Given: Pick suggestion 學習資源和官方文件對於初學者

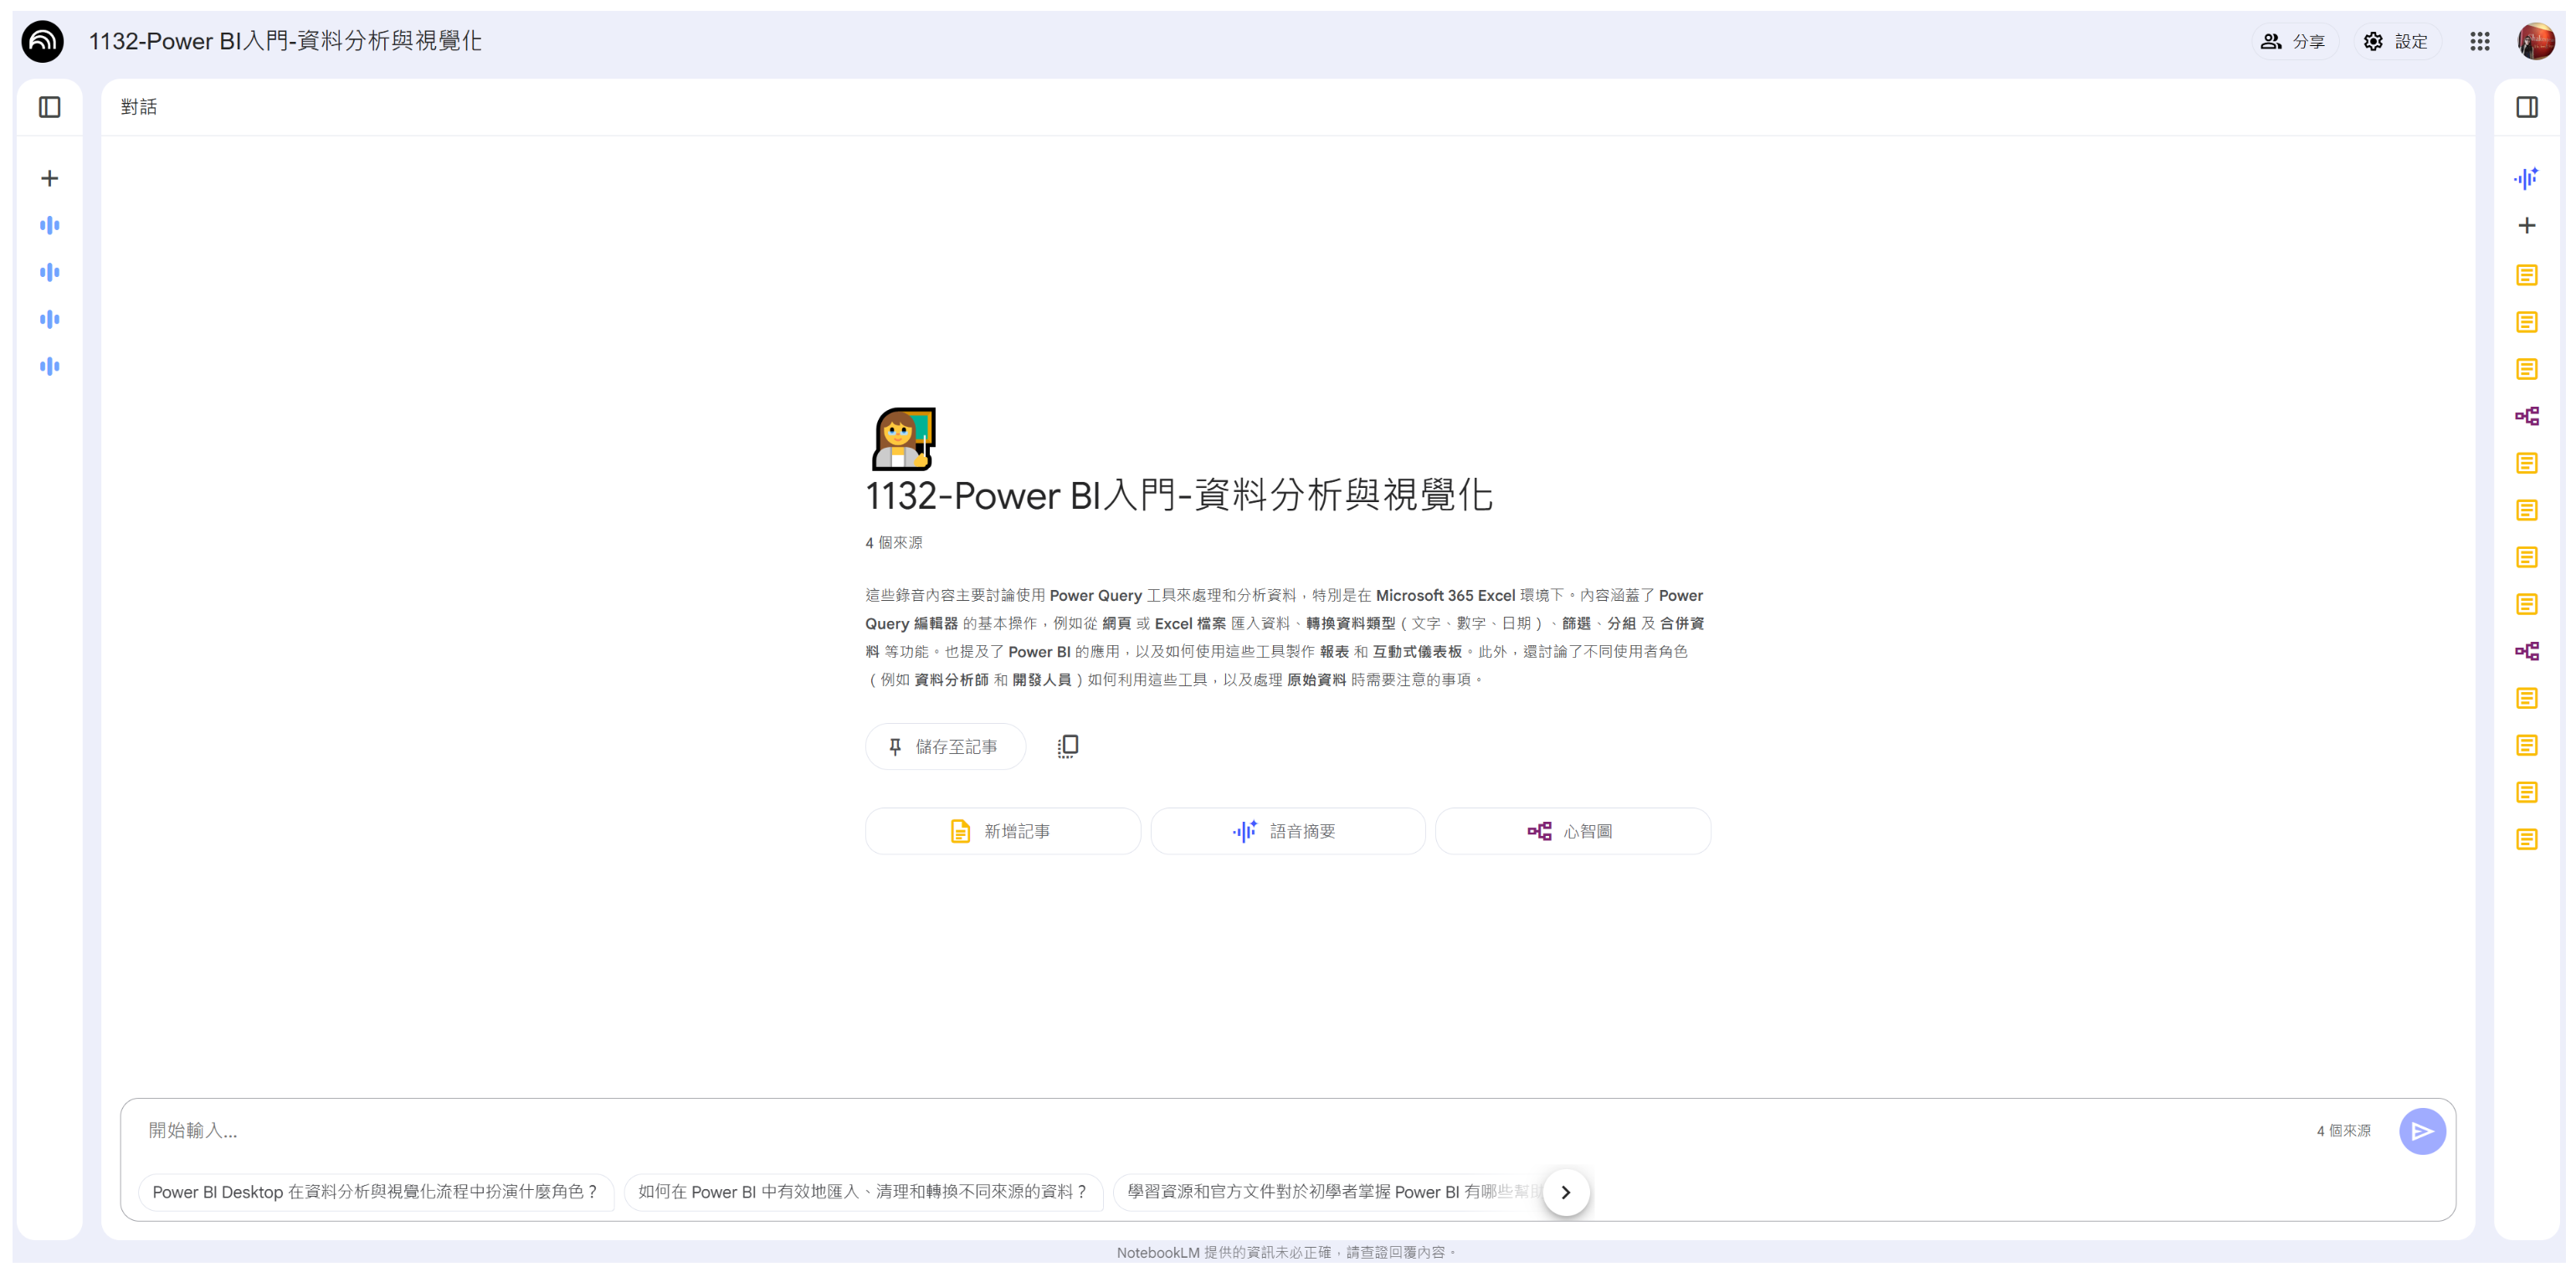Looking at the screenshot, I should [1330, 1192].
